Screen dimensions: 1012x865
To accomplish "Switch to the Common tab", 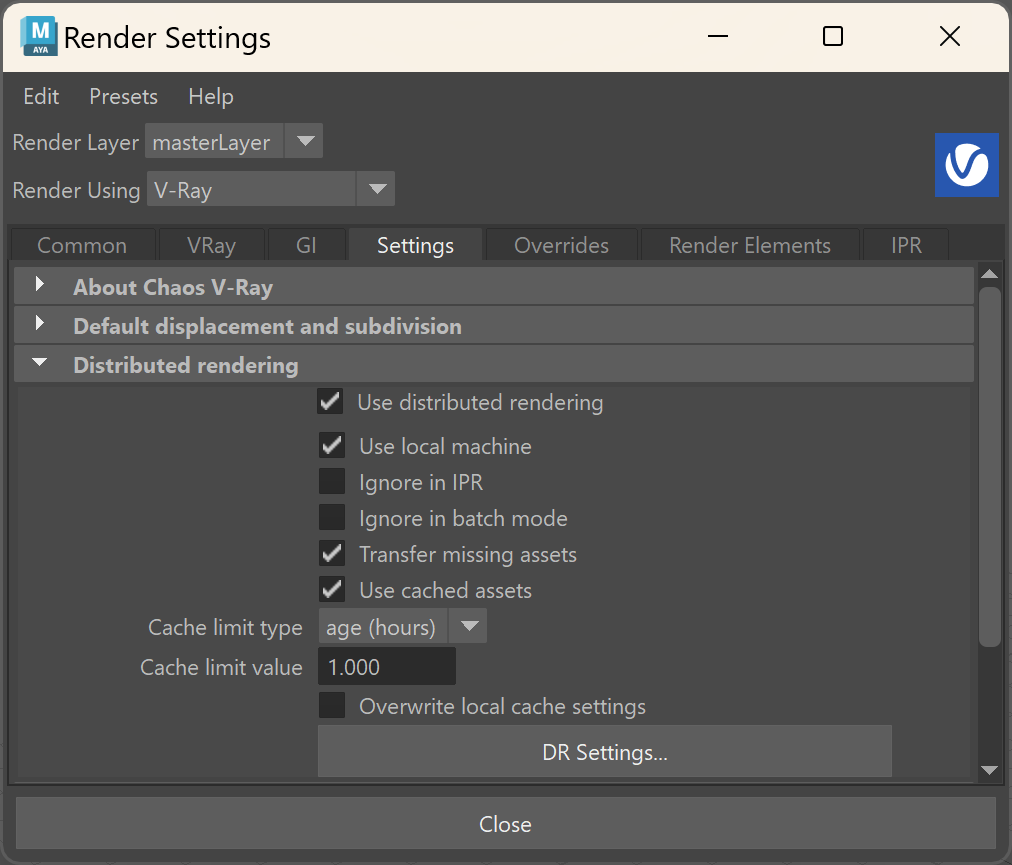I will tap(82, 245).
